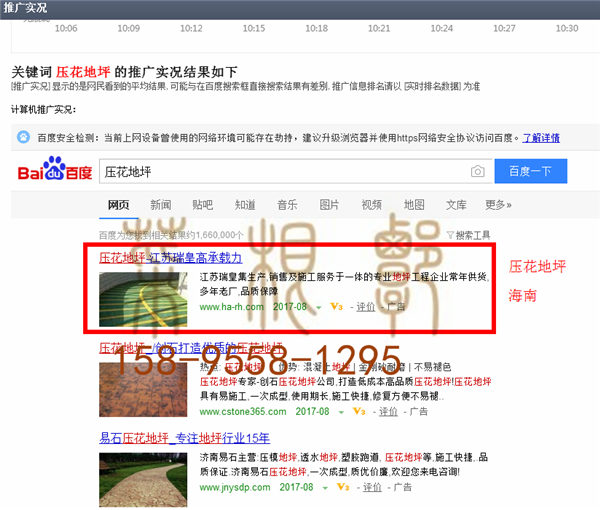The image size is (600, 510).
Task: Click the 计算机推广实况 label
Action: [x=43, y=110]
